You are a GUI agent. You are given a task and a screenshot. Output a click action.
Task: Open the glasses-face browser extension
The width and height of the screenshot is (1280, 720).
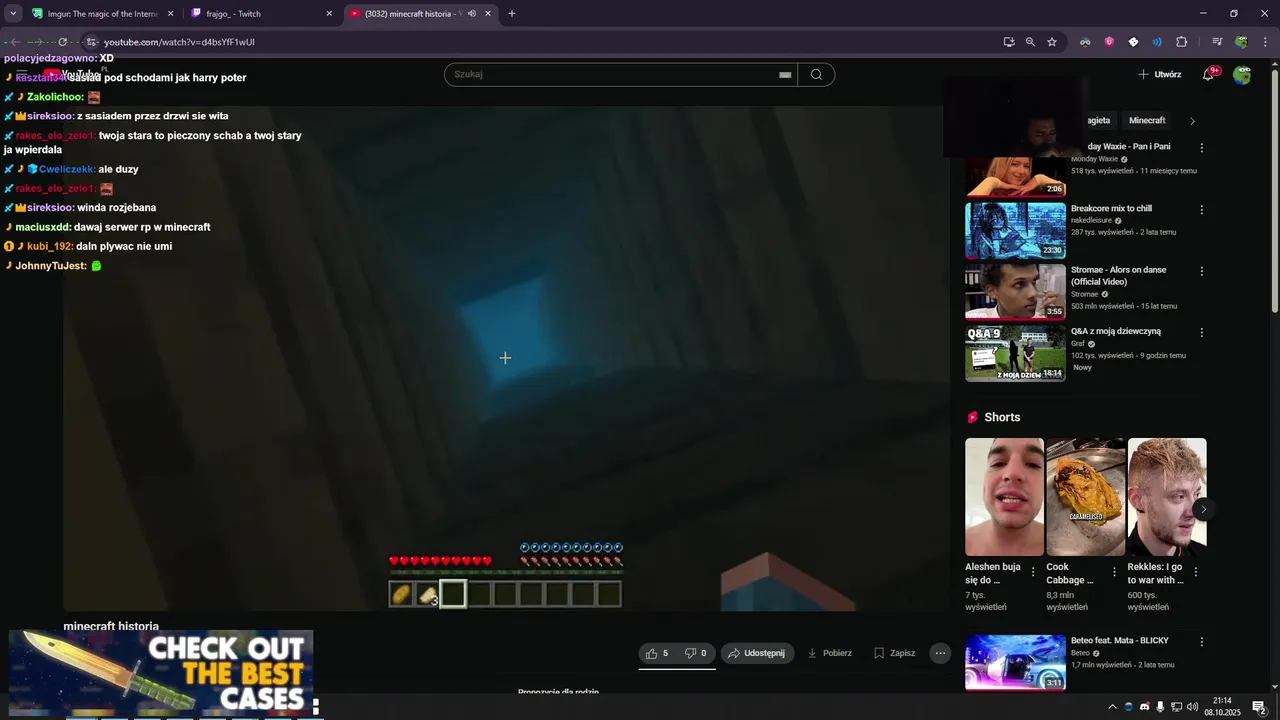click(x=1085, y=42)
